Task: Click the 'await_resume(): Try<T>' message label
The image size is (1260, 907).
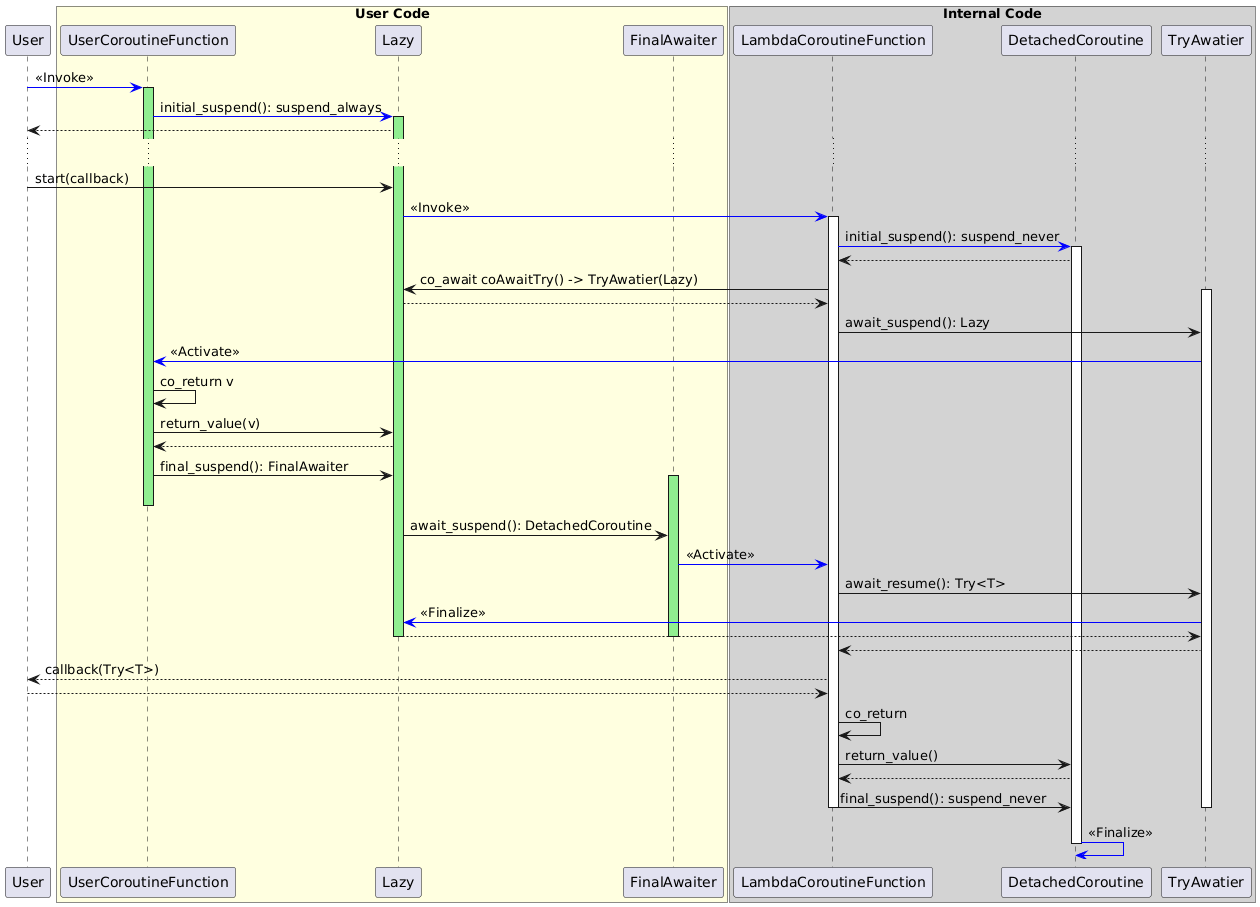Action: (x=925, y=583)
